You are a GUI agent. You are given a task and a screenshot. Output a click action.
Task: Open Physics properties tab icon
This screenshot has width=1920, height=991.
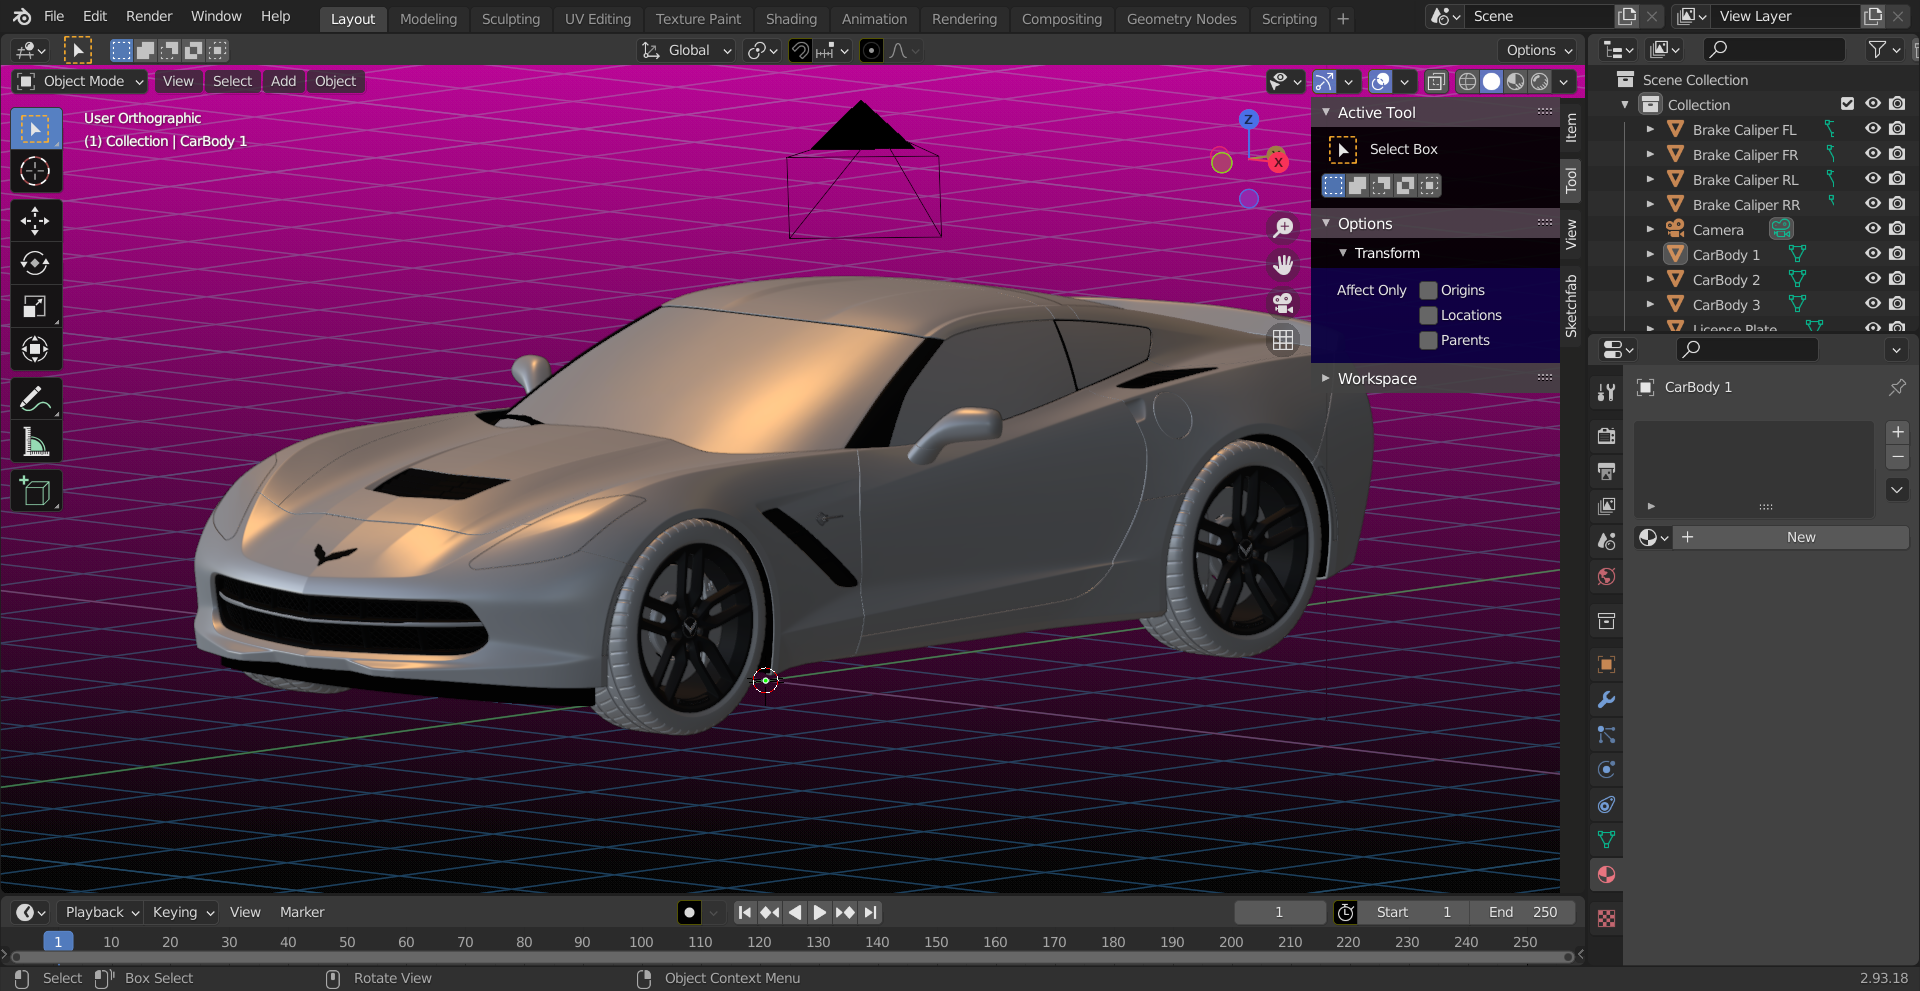1606,770
